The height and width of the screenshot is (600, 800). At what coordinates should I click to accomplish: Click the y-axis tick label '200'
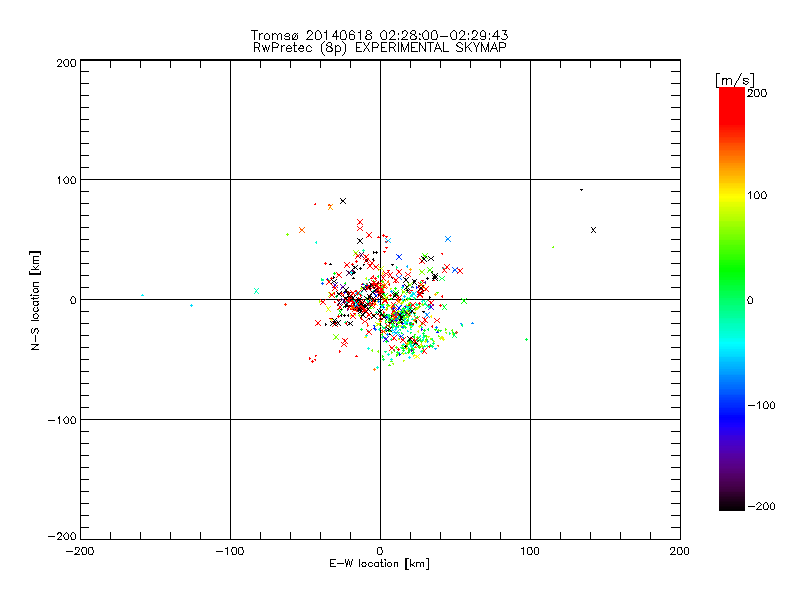(x=66, y=63)
